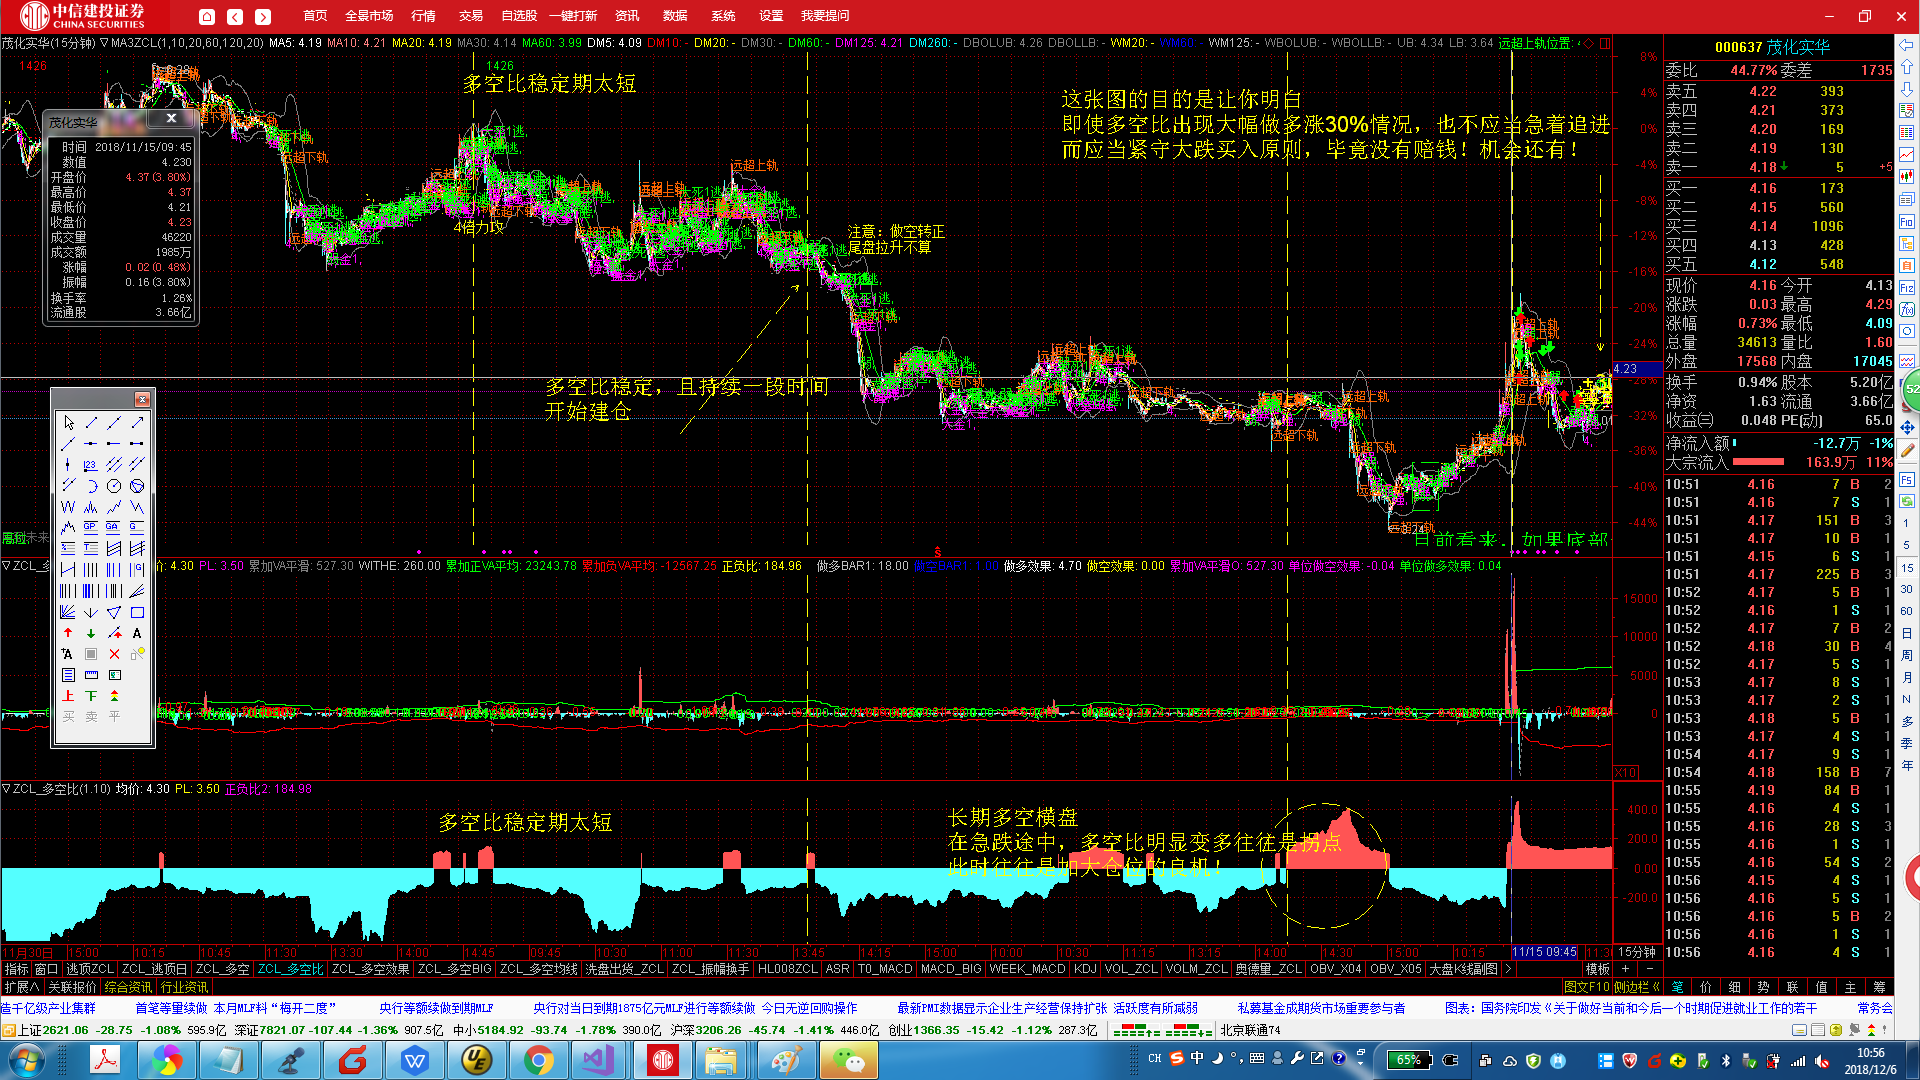The width and height of the screenshot is (1920, 1080).
Task: Go back with the left arrow icon
Action: click(235, 16)
